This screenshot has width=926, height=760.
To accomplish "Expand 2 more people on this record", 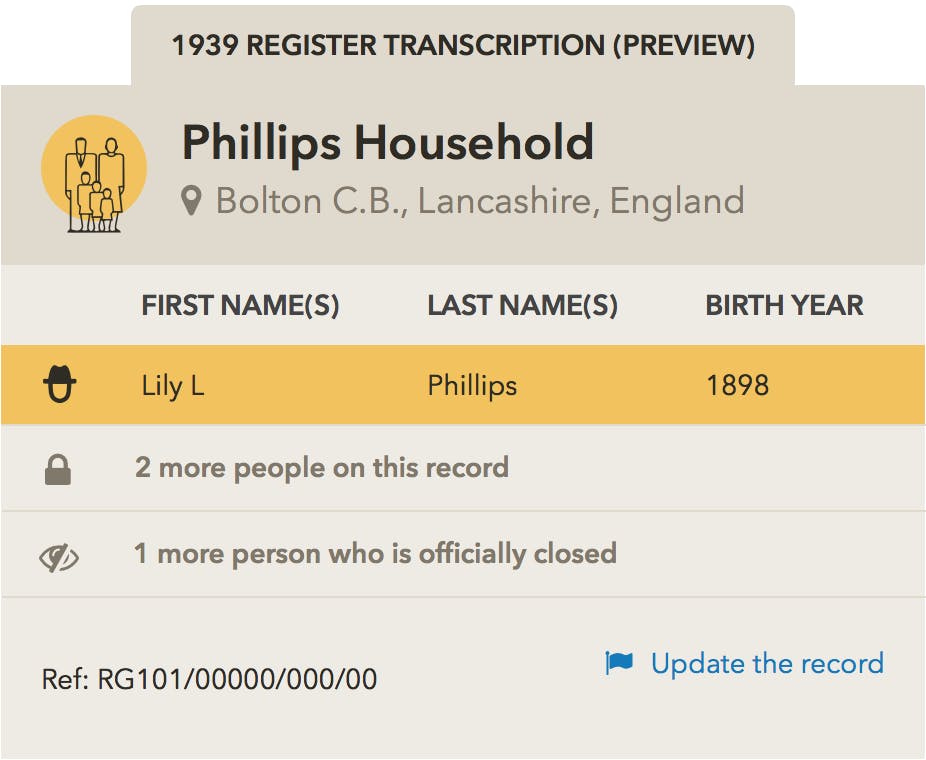I will (322, 468).
